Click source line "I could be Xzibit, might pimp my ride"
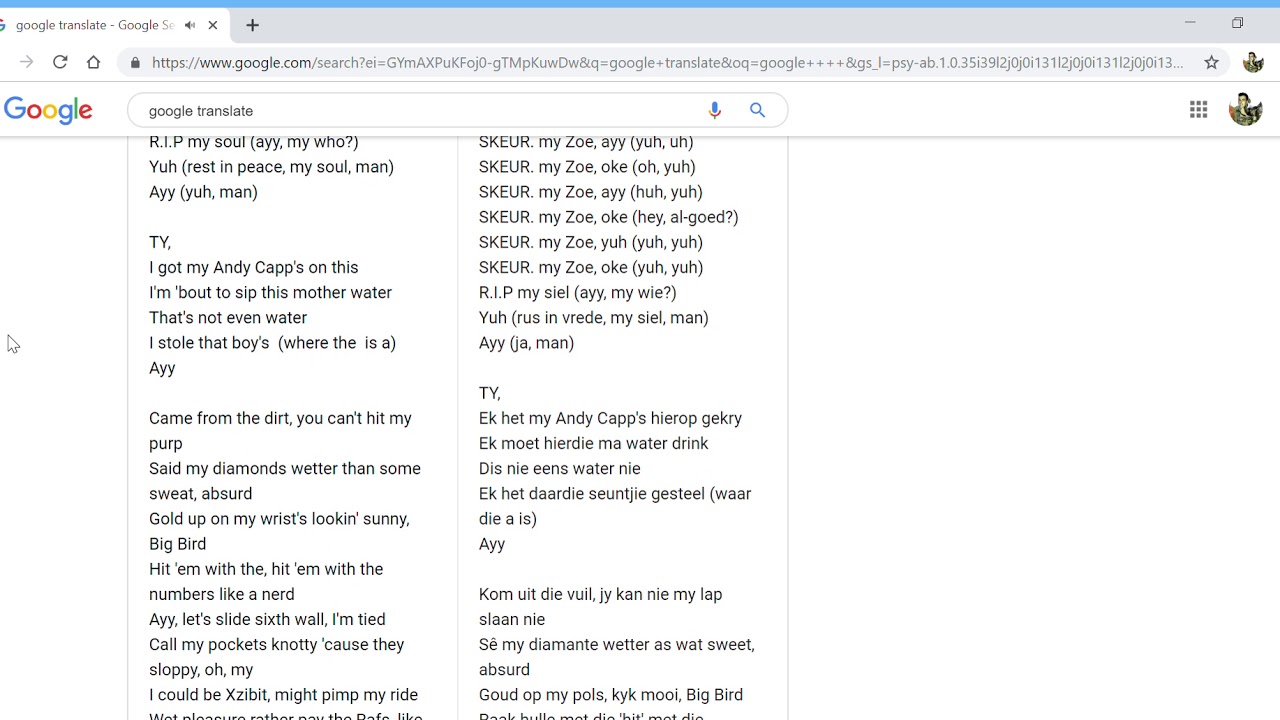Viewport: 1280px width, 720px height. (283, 694)
